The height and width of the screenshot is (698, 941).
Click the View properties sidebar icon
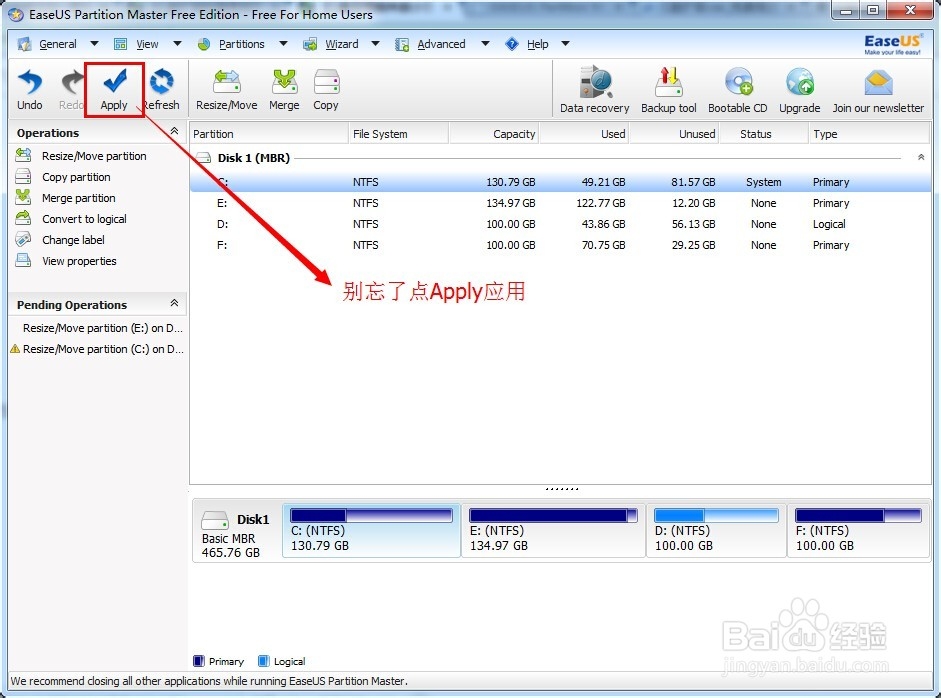[x=23, y=260]
